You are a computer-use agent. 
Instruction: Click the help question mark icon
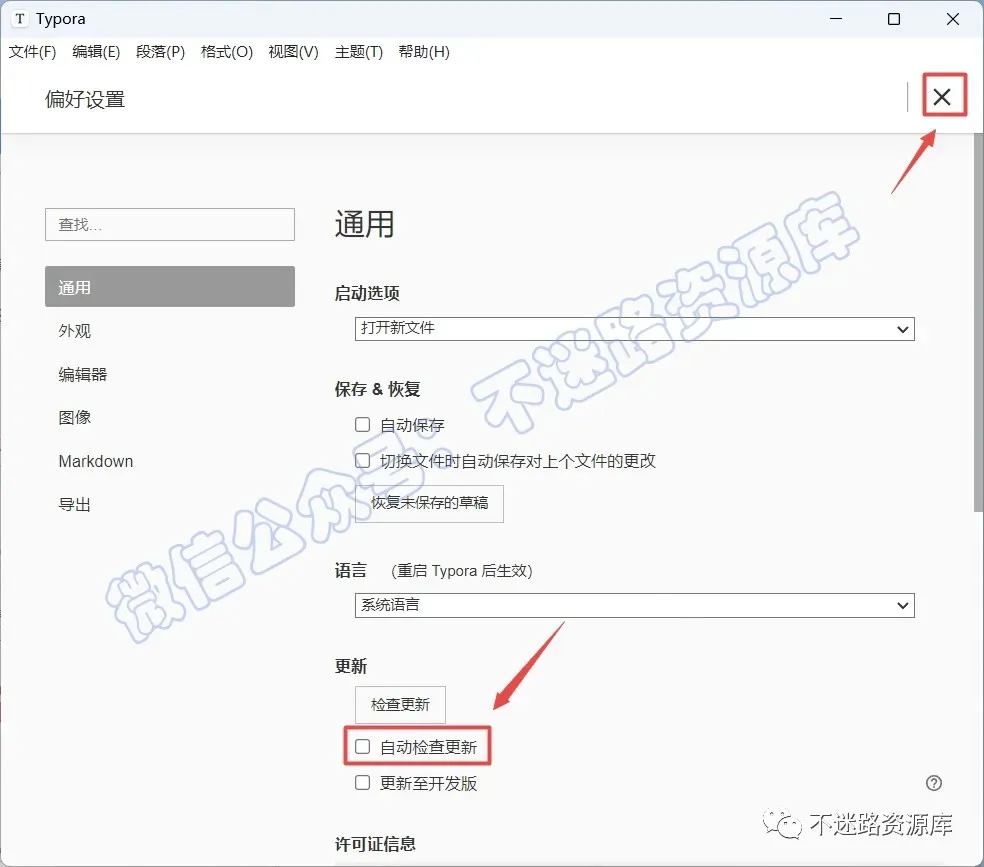(x=934, y=783)
